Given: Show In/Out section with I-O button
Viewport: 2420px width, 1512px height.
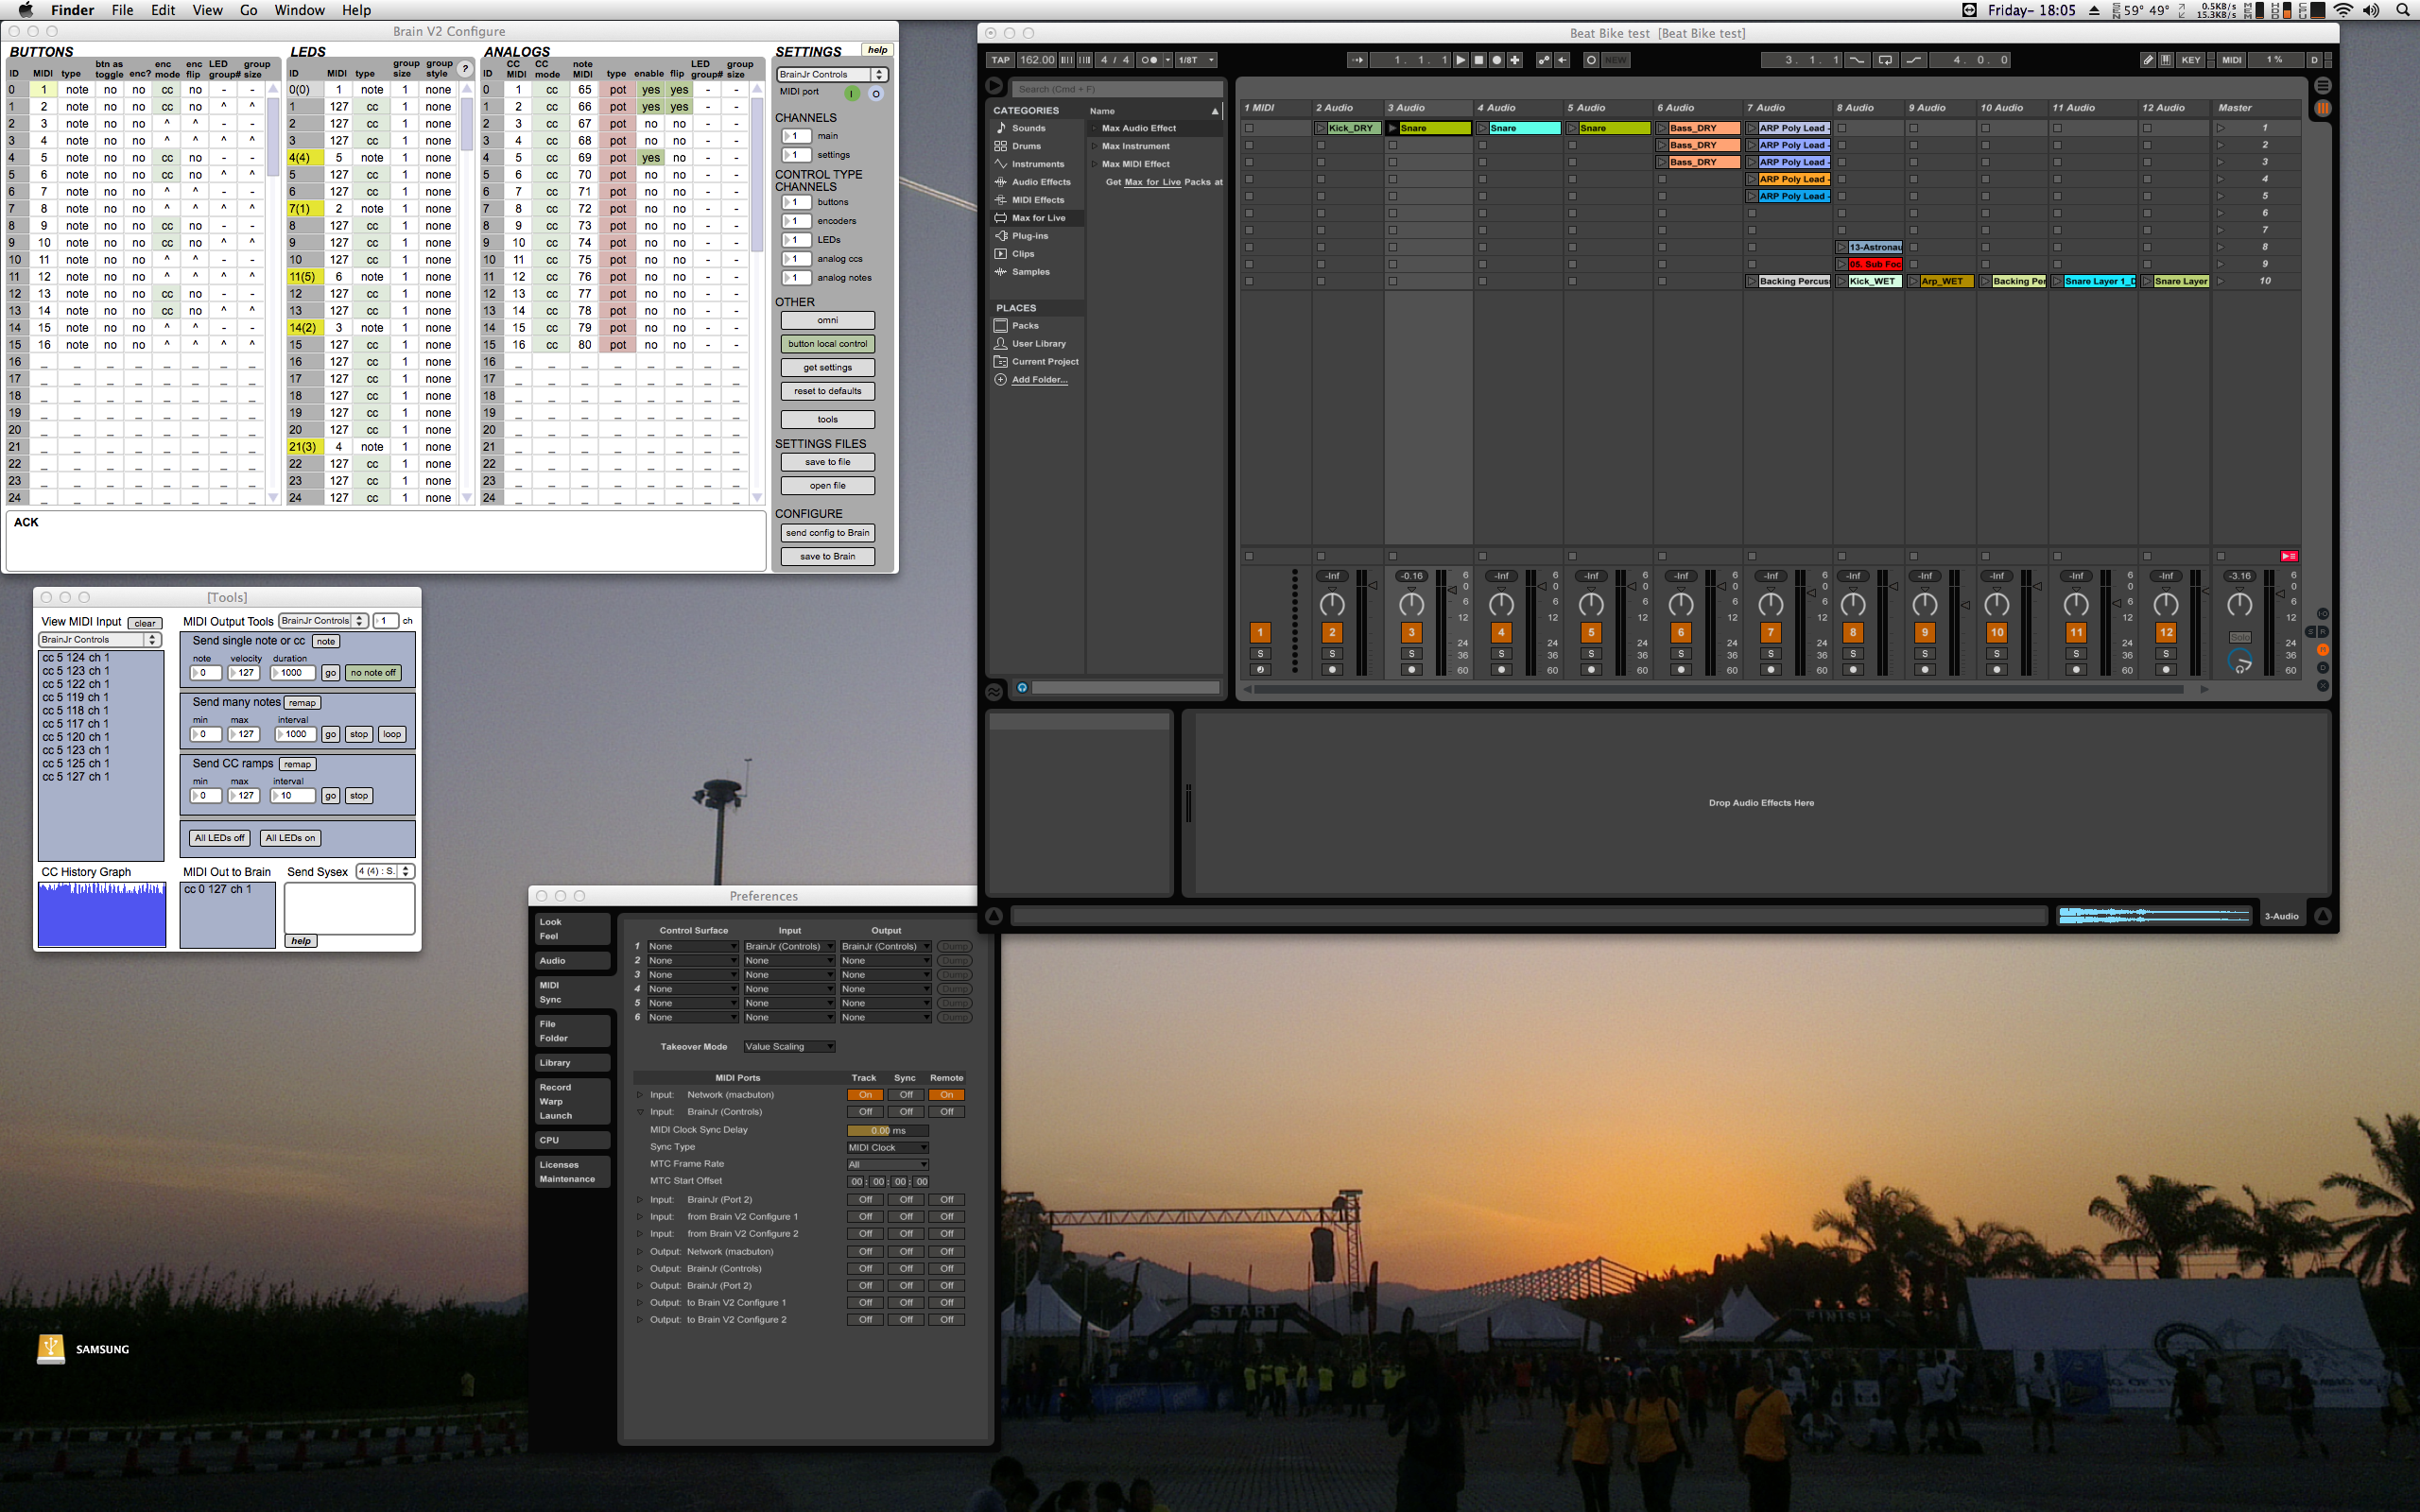Looking at the screenshot, I should 2323,614.
